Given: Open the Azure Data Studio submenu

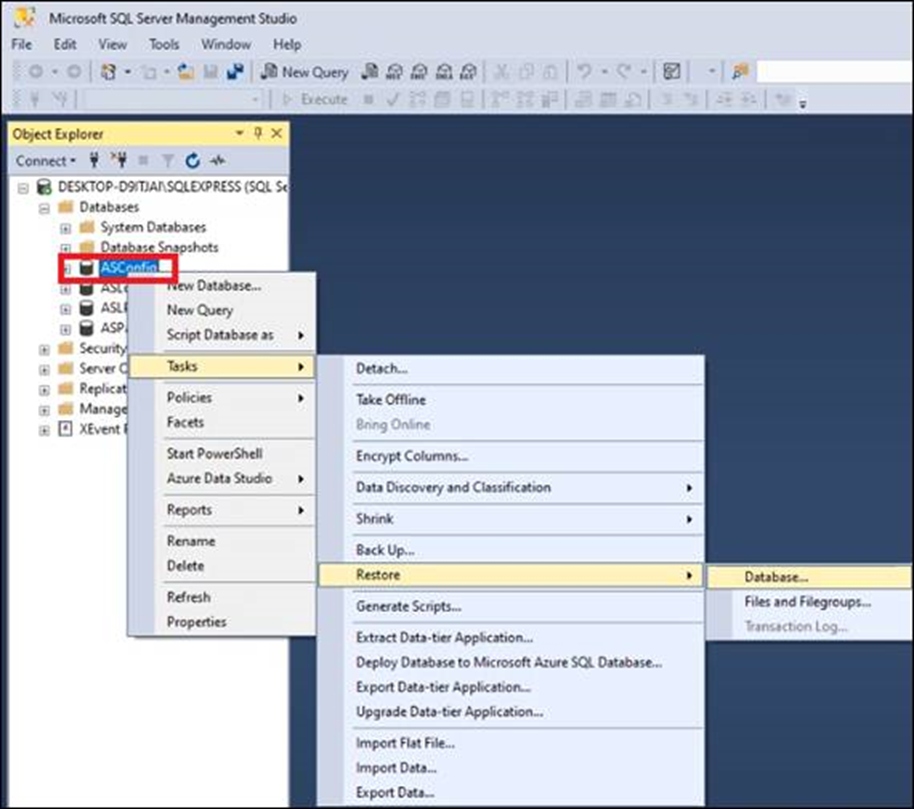Looking at the screenshot, I should [222, 479].
